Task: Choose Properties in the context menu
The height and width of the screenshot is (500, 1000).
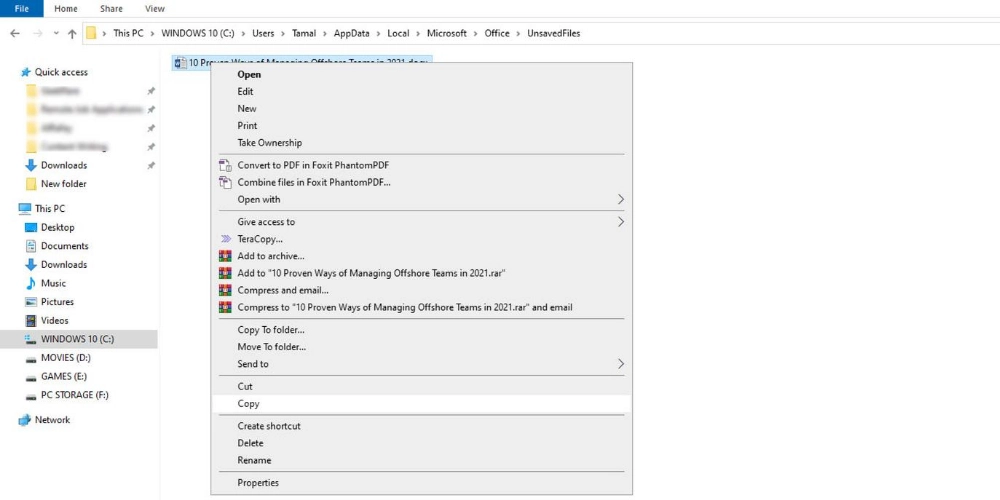Action: pyautogui.click(x=258, y=483)
